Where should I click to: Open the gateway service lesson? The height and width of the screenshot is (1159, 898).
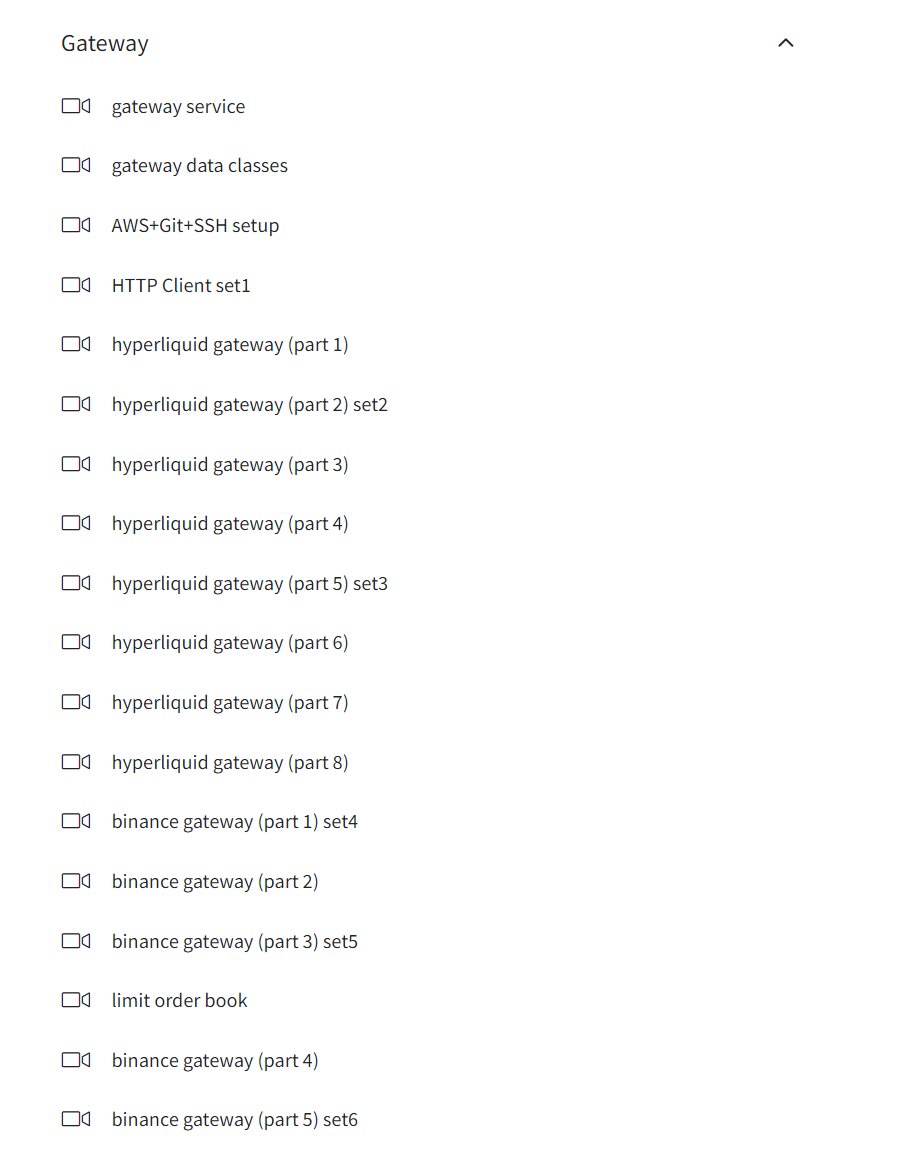[178, 106]
